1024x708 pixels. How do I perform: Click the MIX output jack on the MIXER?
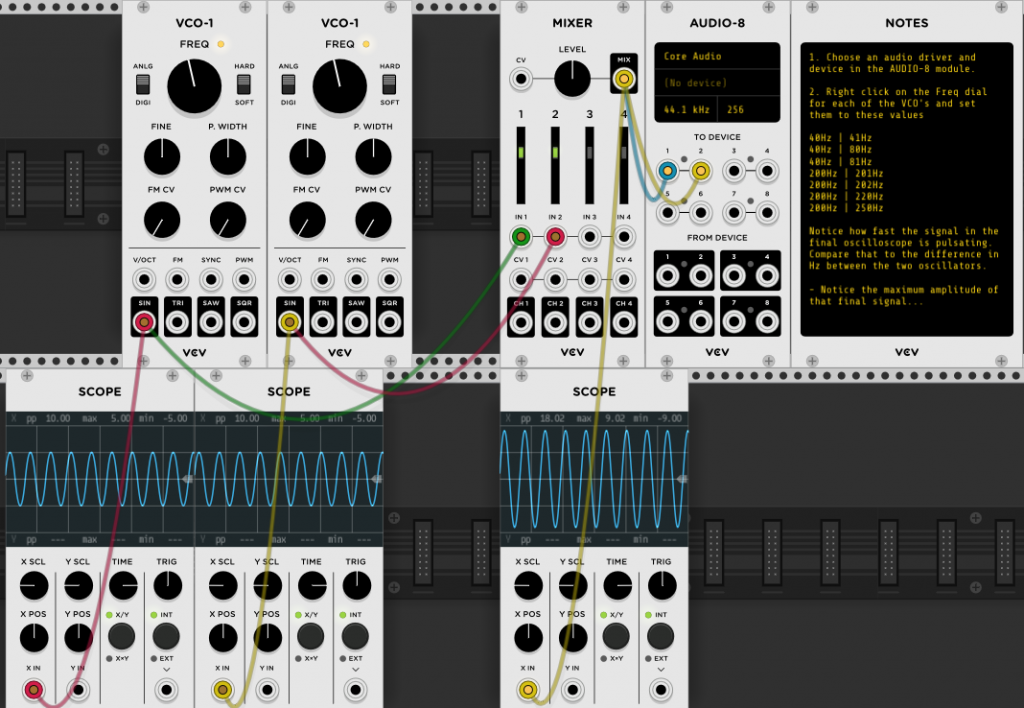[624, 79]
